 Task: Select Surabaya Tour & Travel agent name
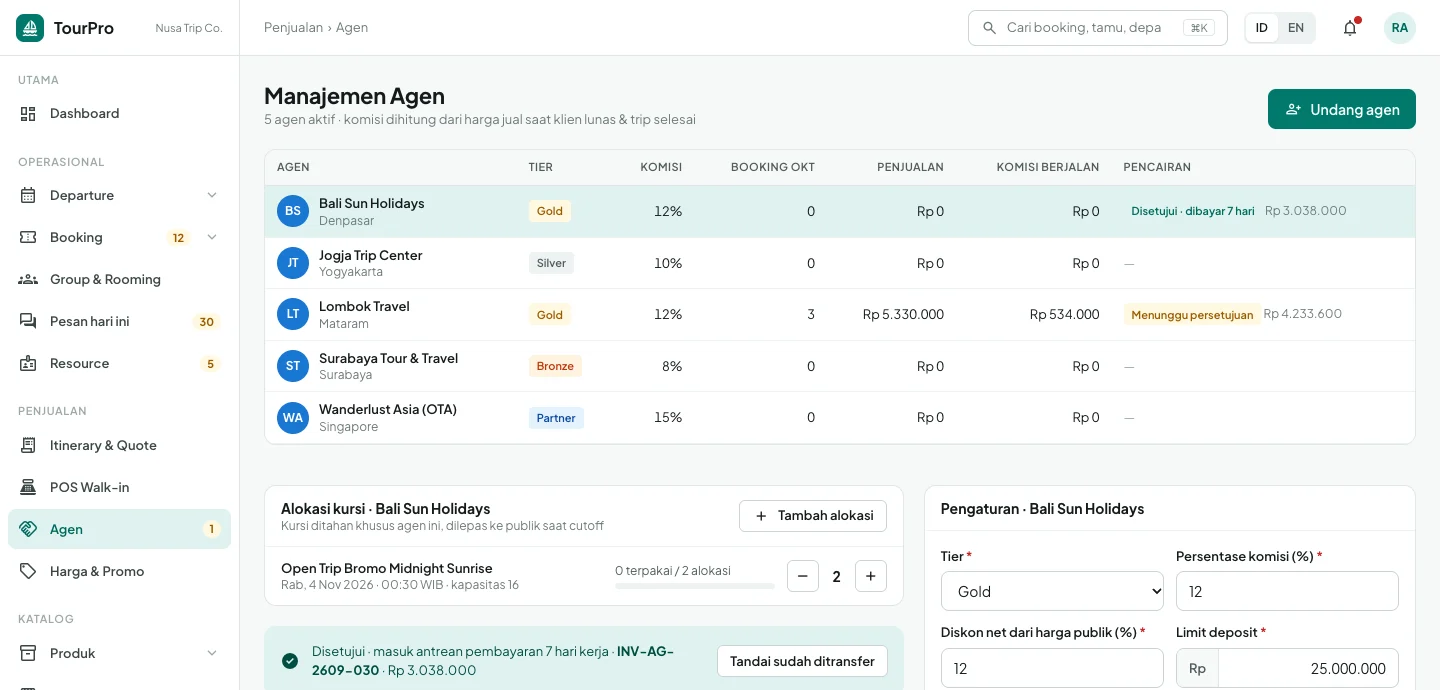389,358
